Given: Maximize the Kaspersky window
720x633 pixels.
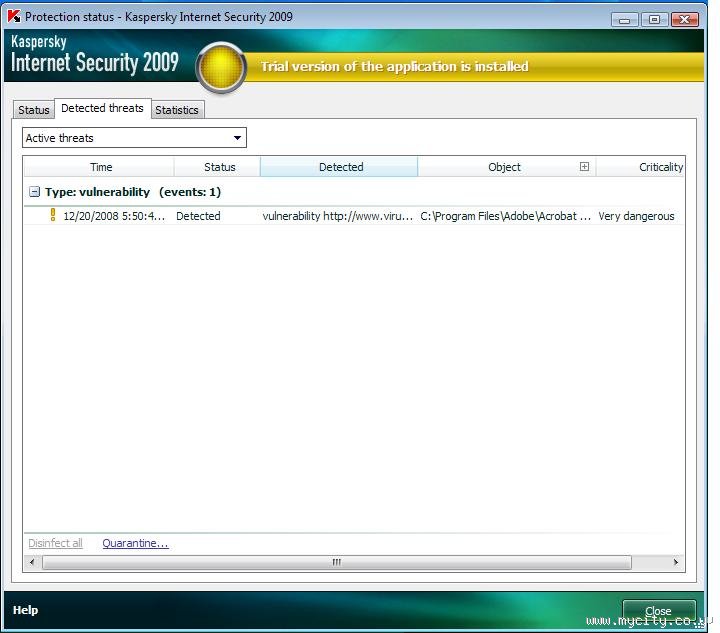Looking at the screenshot, I should coord(654,19).
